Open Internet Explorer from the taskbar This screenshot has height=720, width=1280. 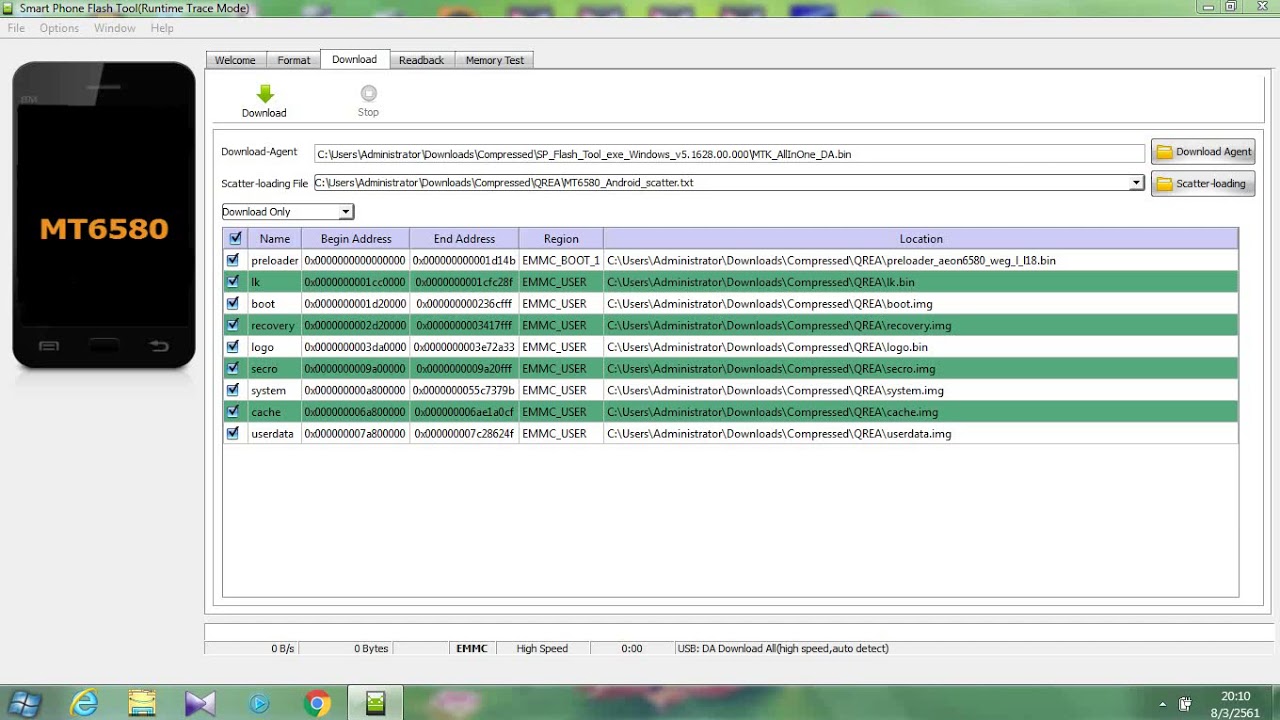[x=85, y=704]
